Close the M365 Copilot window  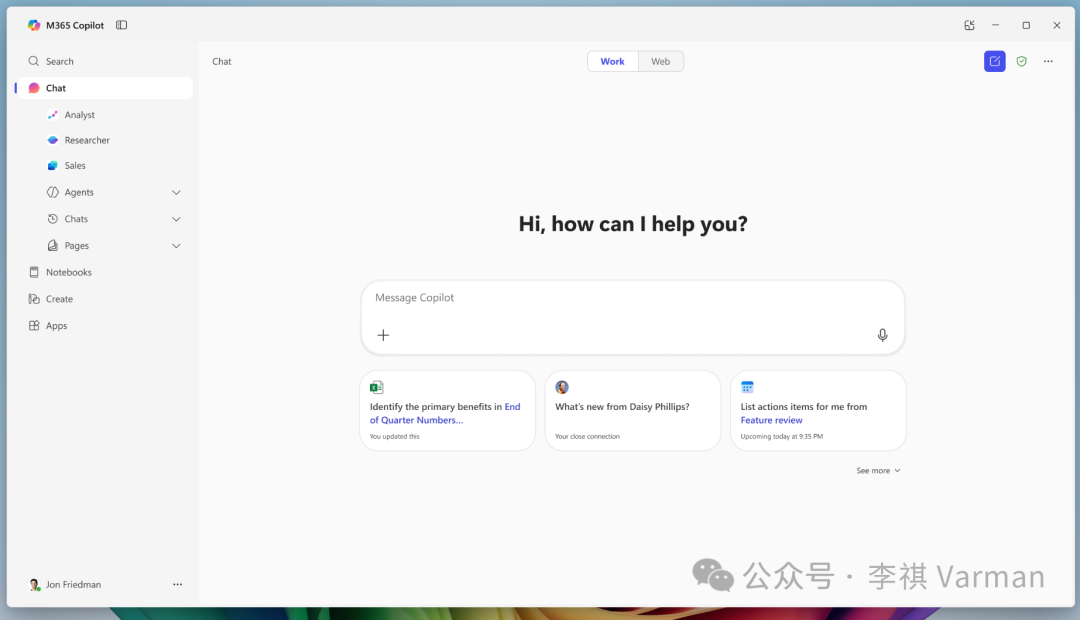point(1057,25)
